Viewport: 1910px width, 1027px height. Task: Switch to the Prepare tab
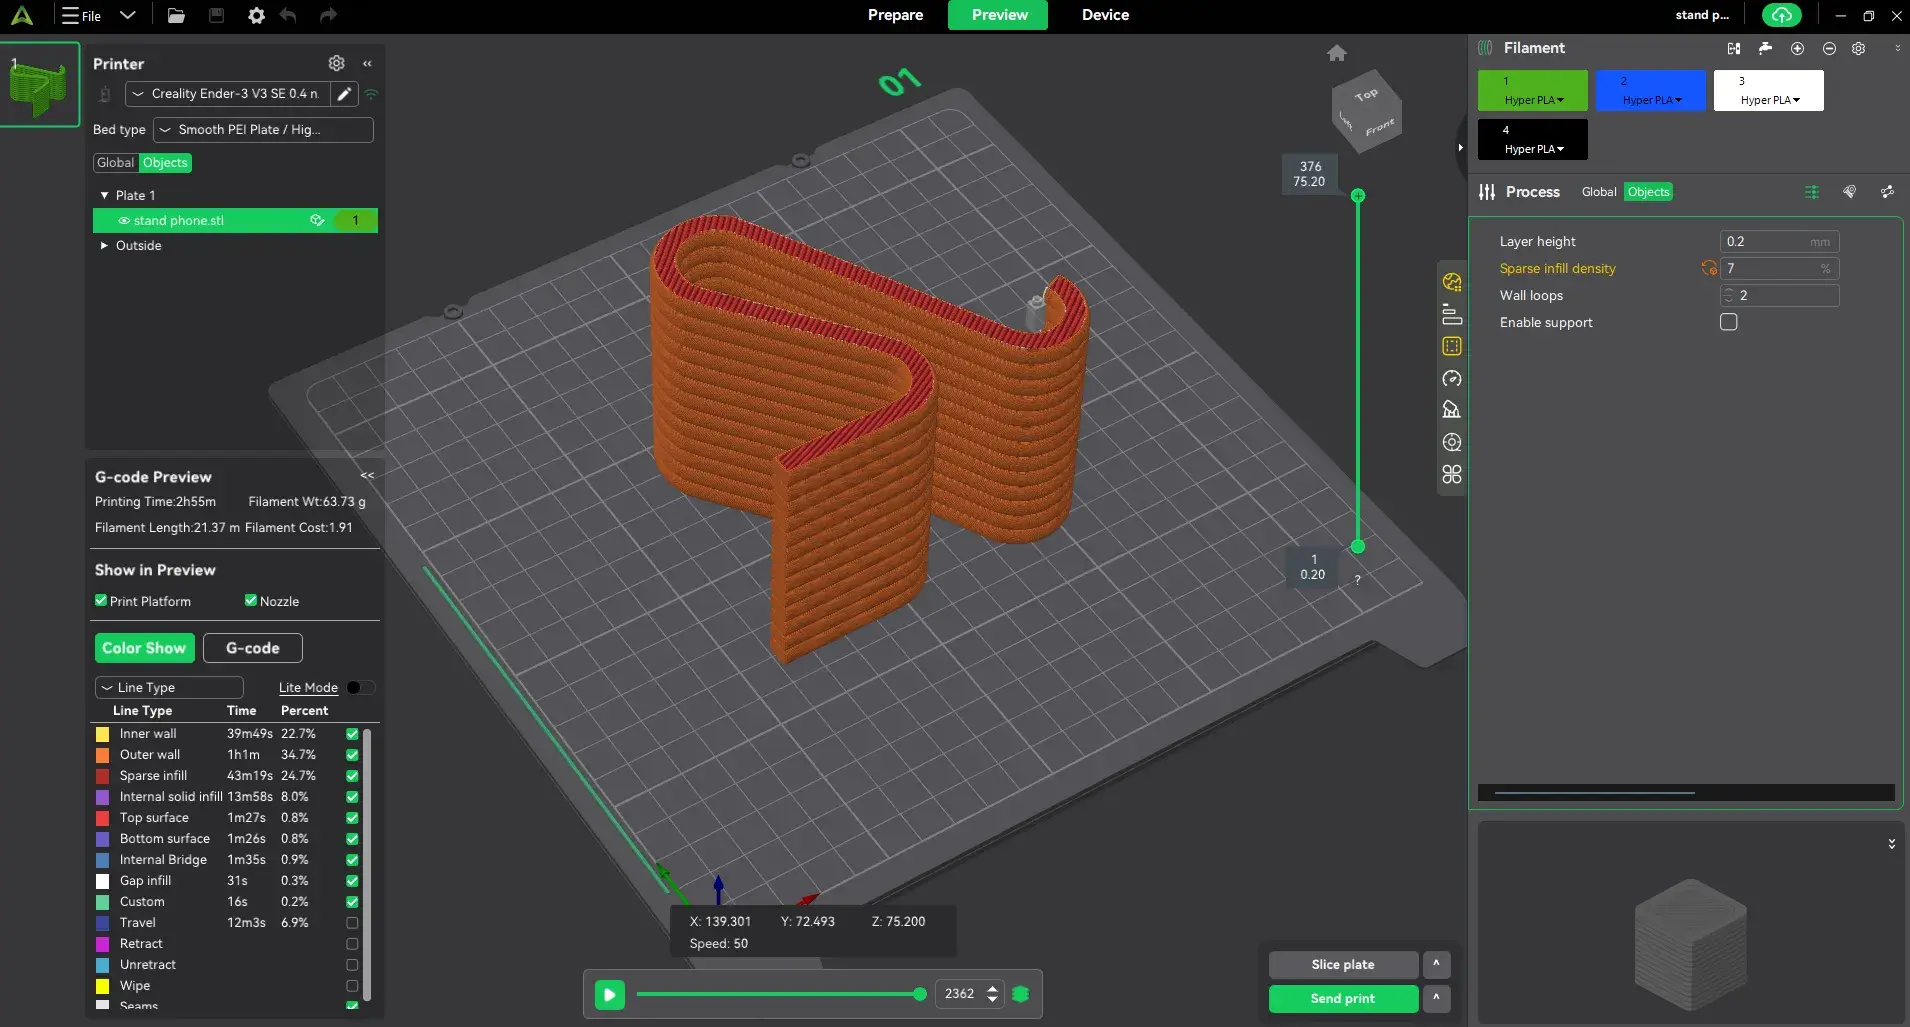click(x=895, y=15)
